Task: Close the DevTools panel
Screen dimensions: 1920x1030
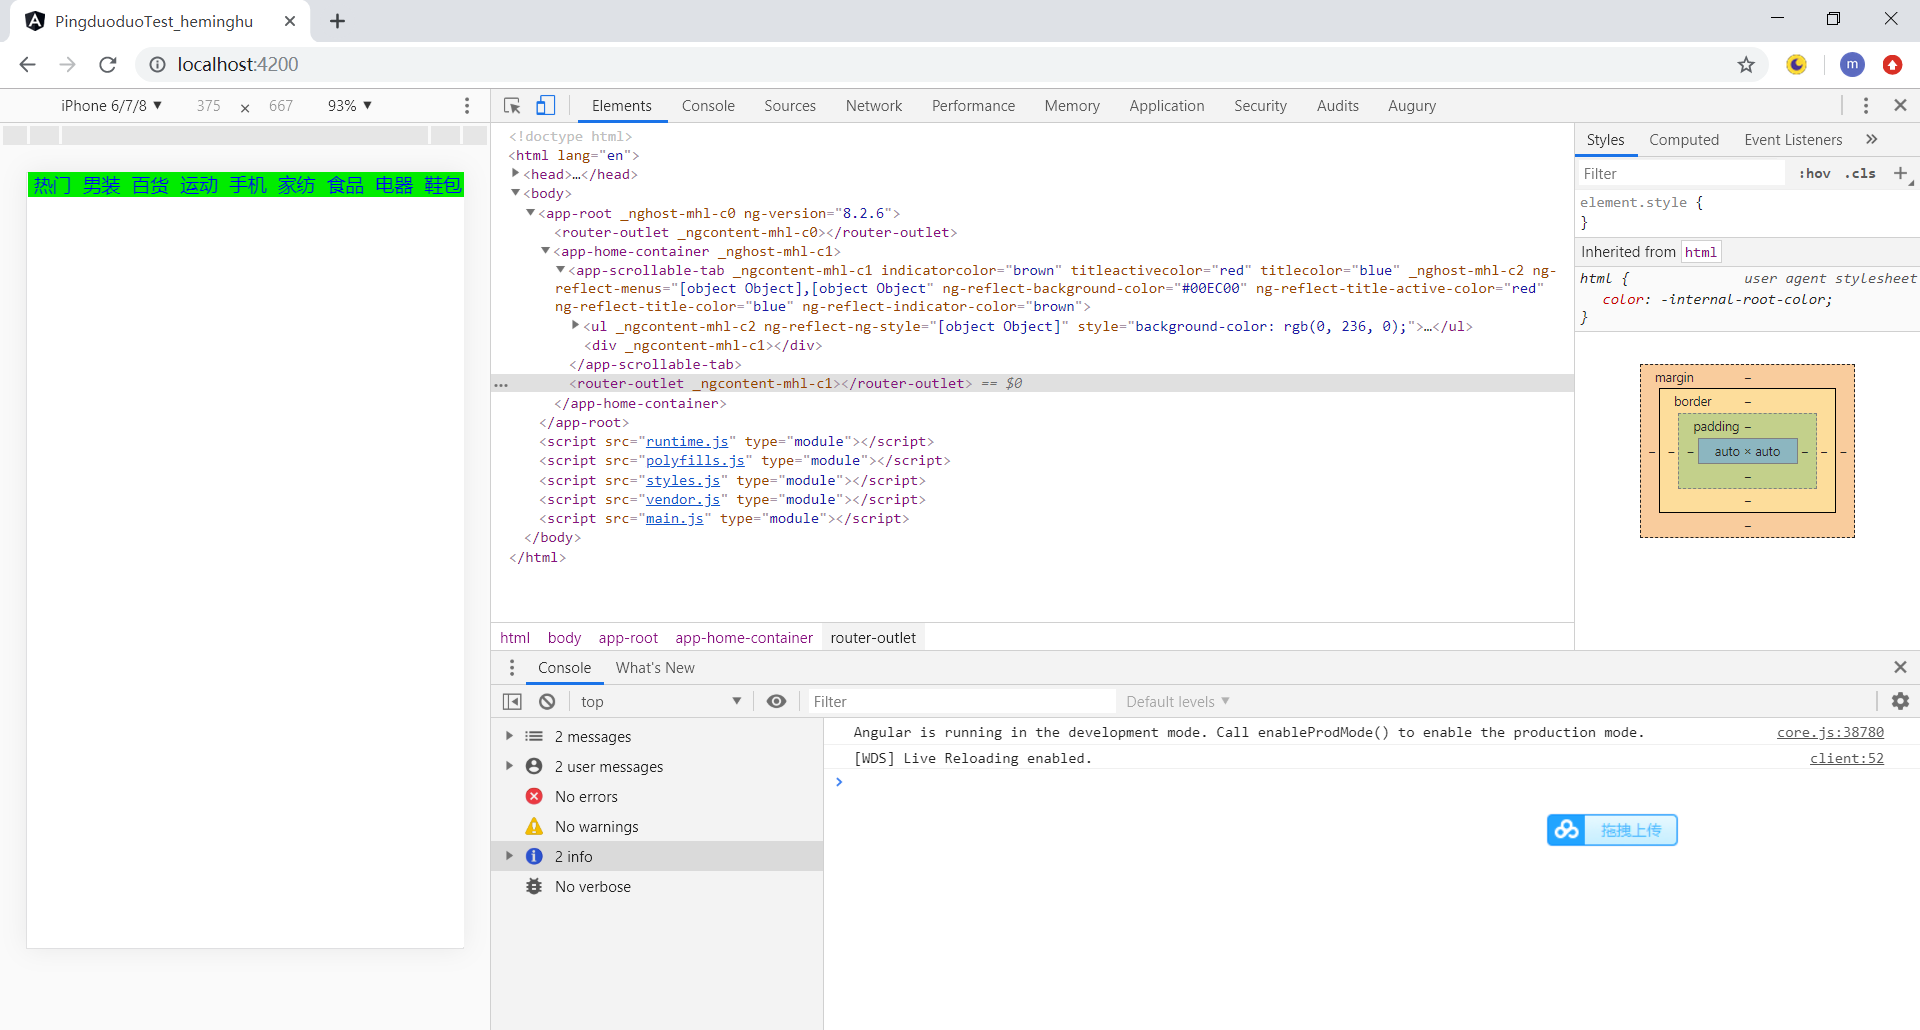Action: point(1901,105)
